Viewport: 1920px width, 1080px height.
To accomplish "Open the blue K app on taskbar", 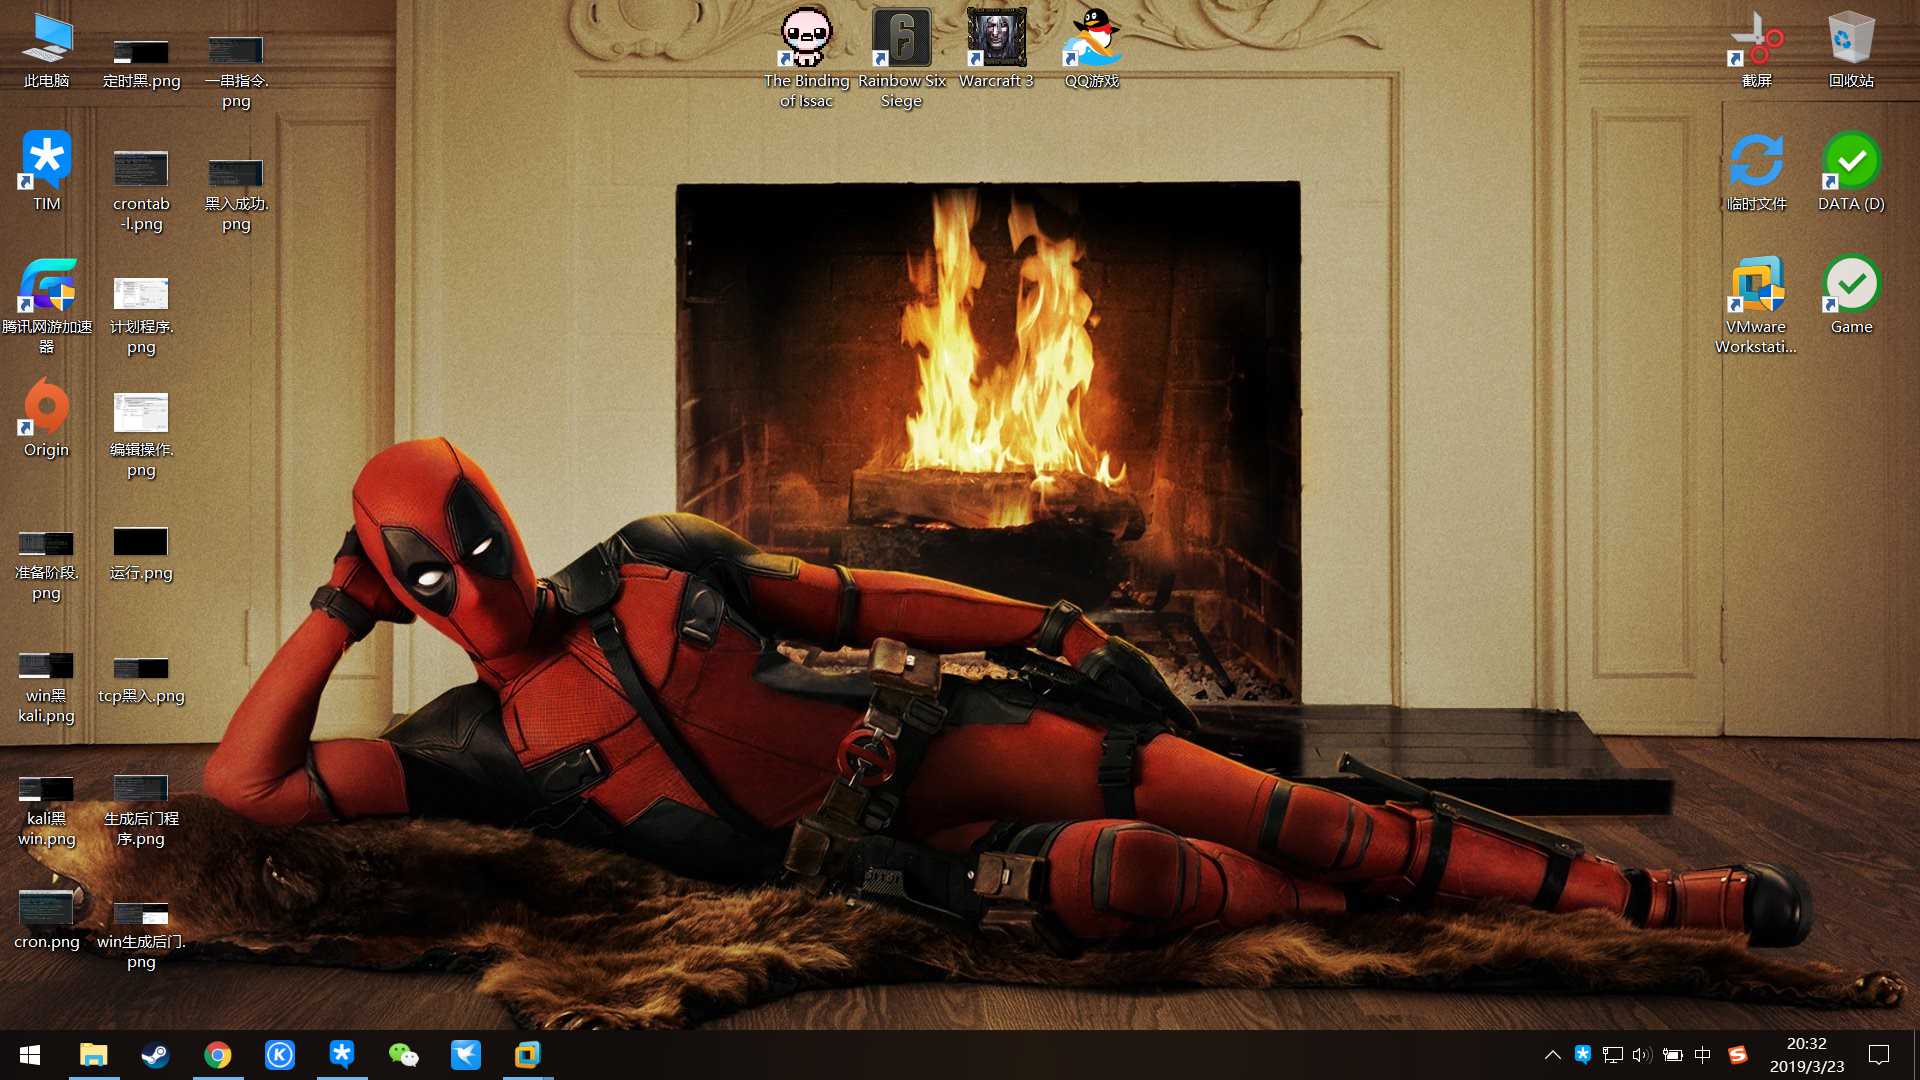I will point(280,1055).
